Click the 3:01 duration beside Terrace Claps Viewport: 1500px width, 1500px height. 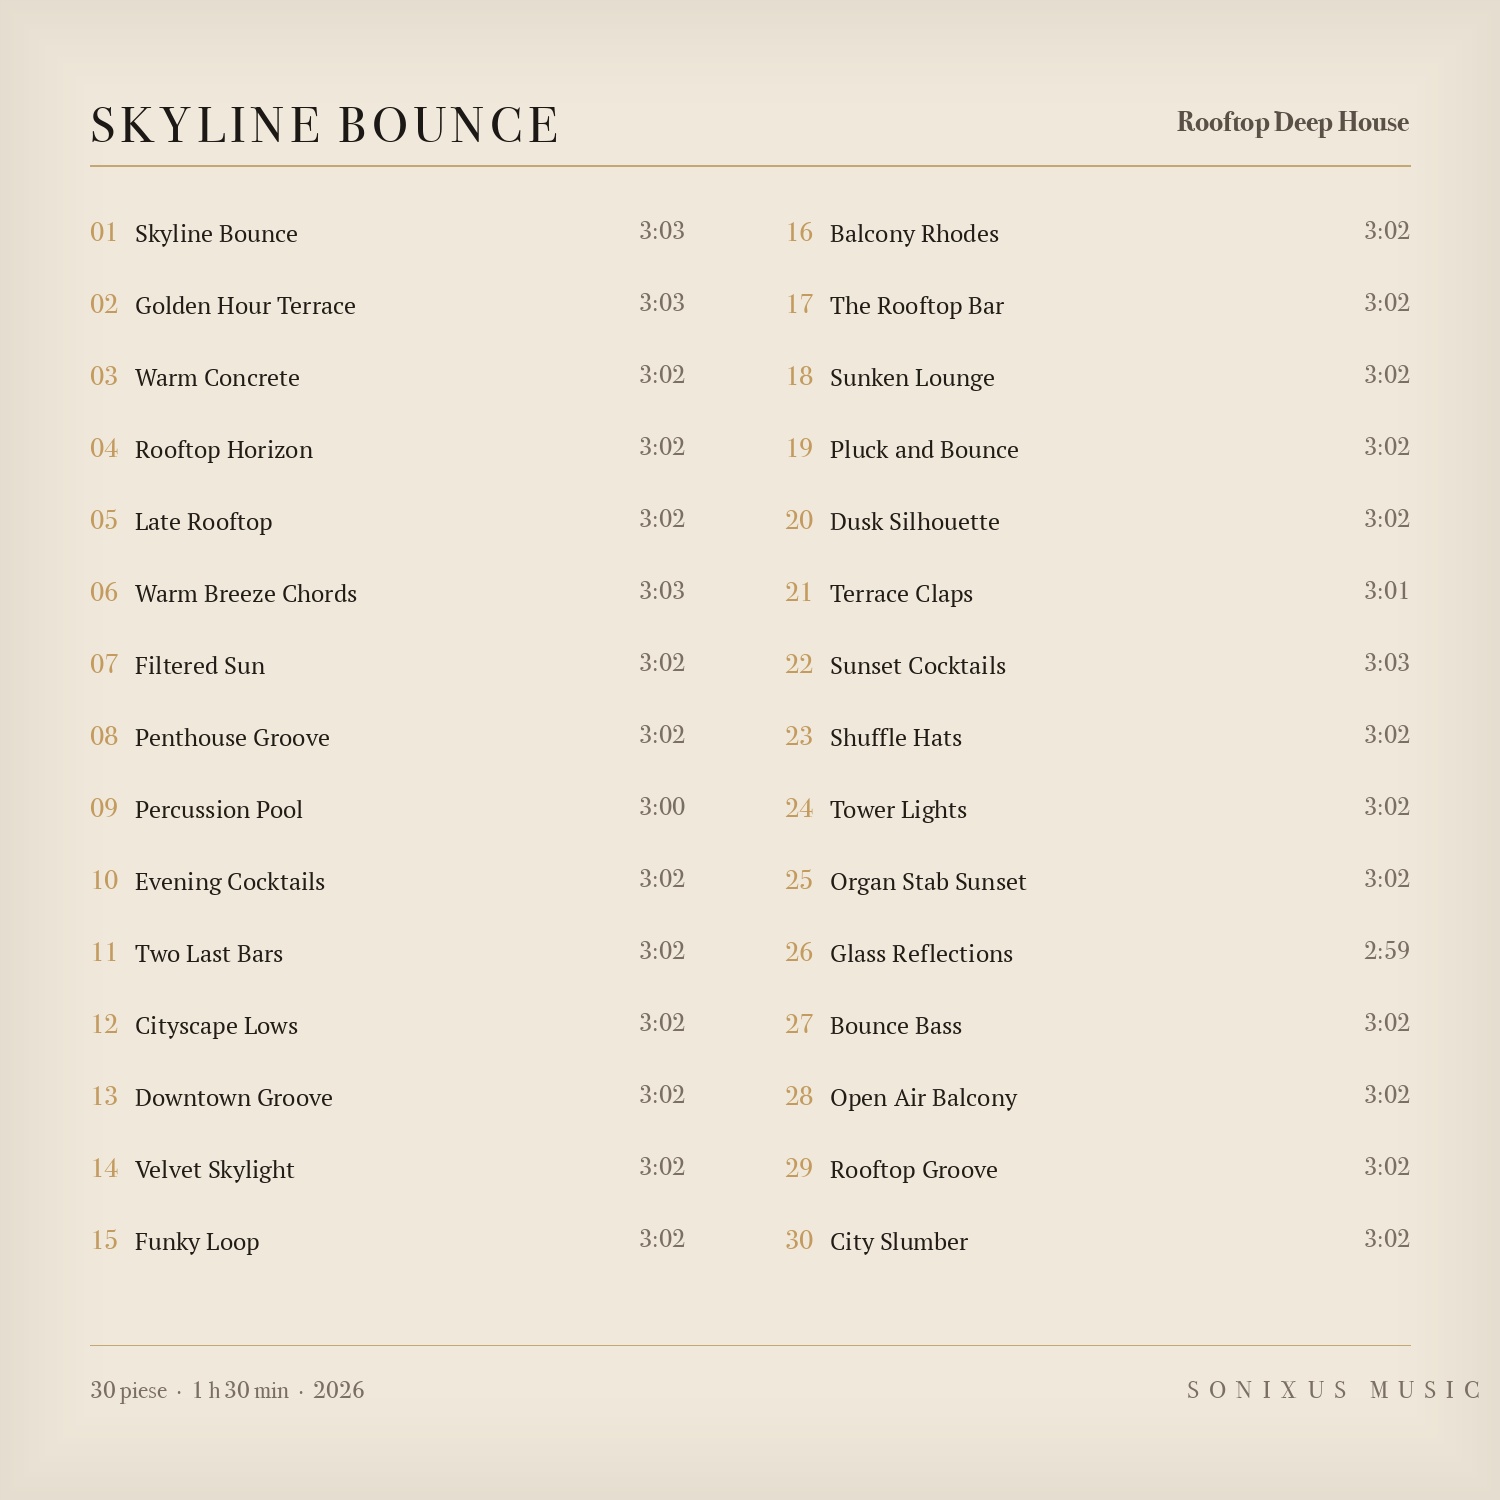coord(1387,591)
